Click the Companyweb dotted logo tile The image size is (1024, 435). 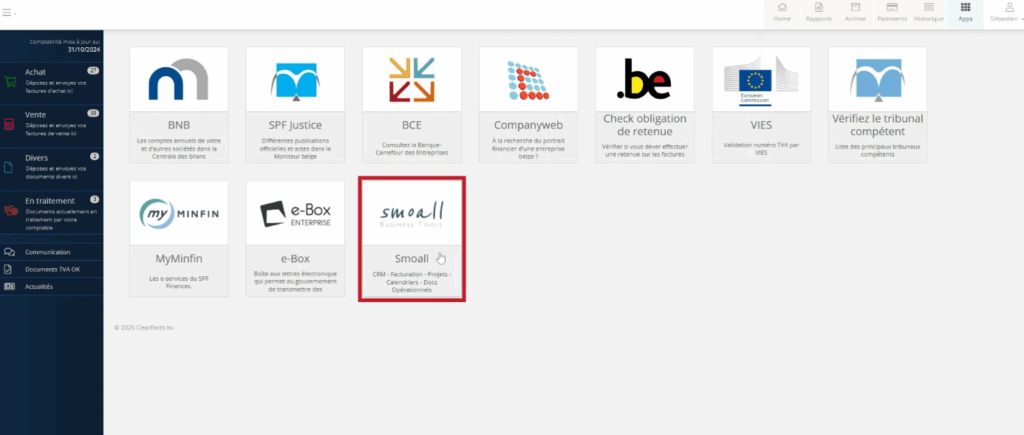pyautogui.click(x=528, y=79)
